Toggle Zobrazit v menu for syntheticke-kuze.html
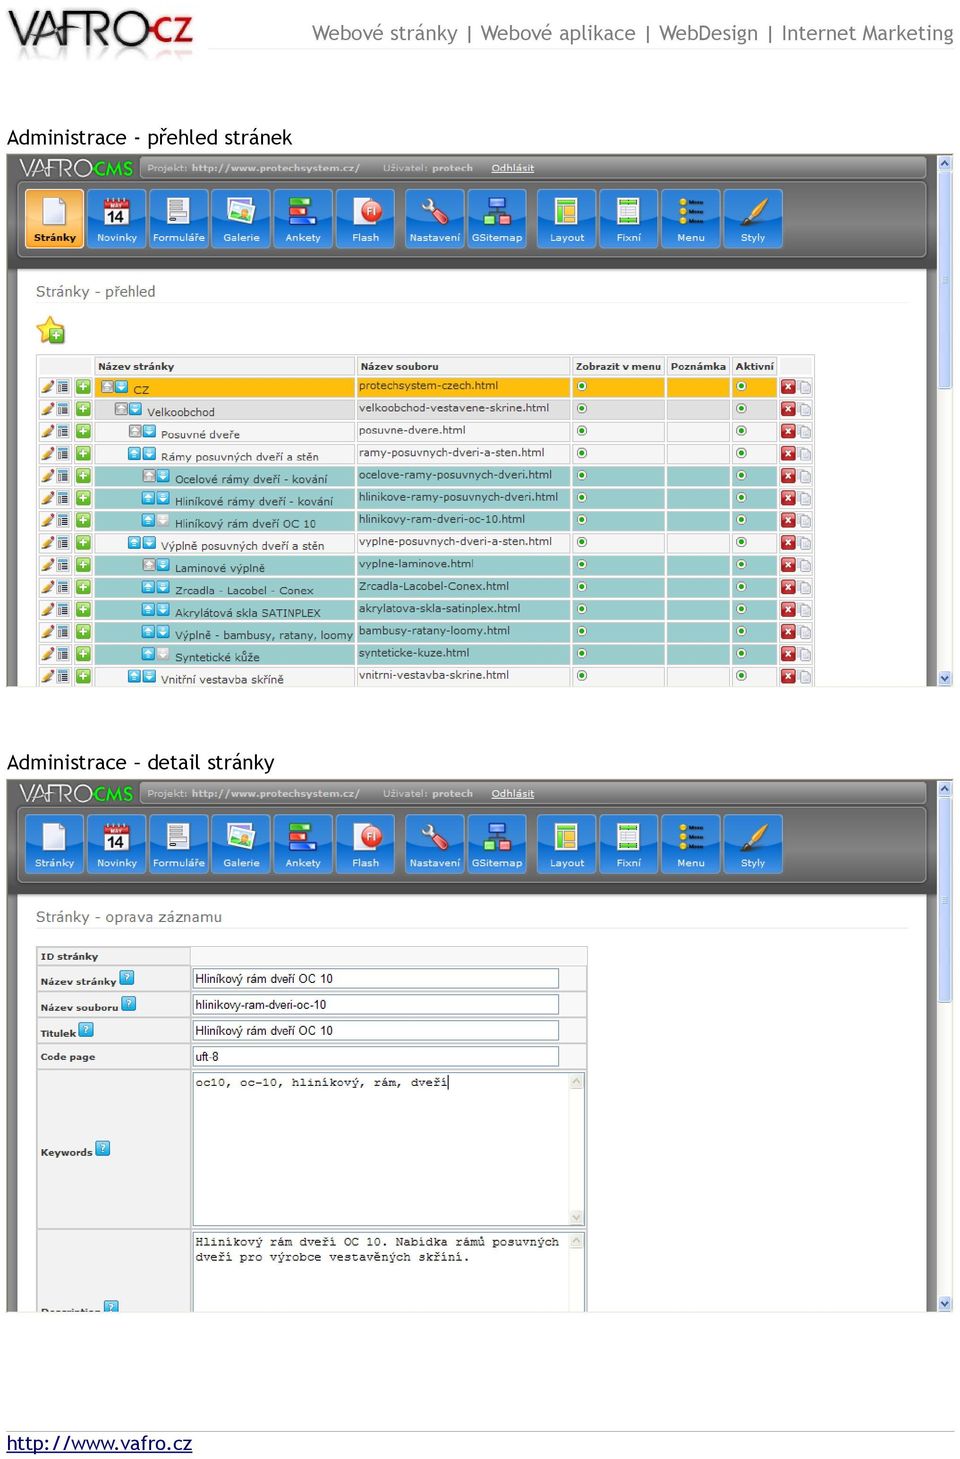 point(581,654)
